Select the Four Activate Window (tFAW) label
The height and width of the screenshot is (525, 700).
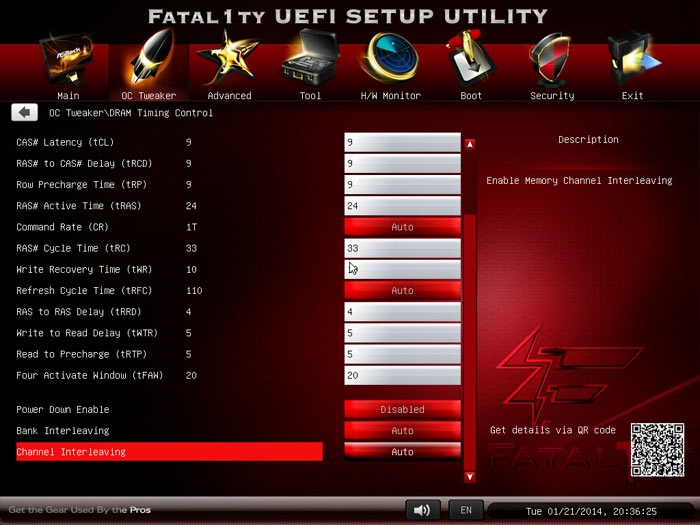[x=89, y=375]
